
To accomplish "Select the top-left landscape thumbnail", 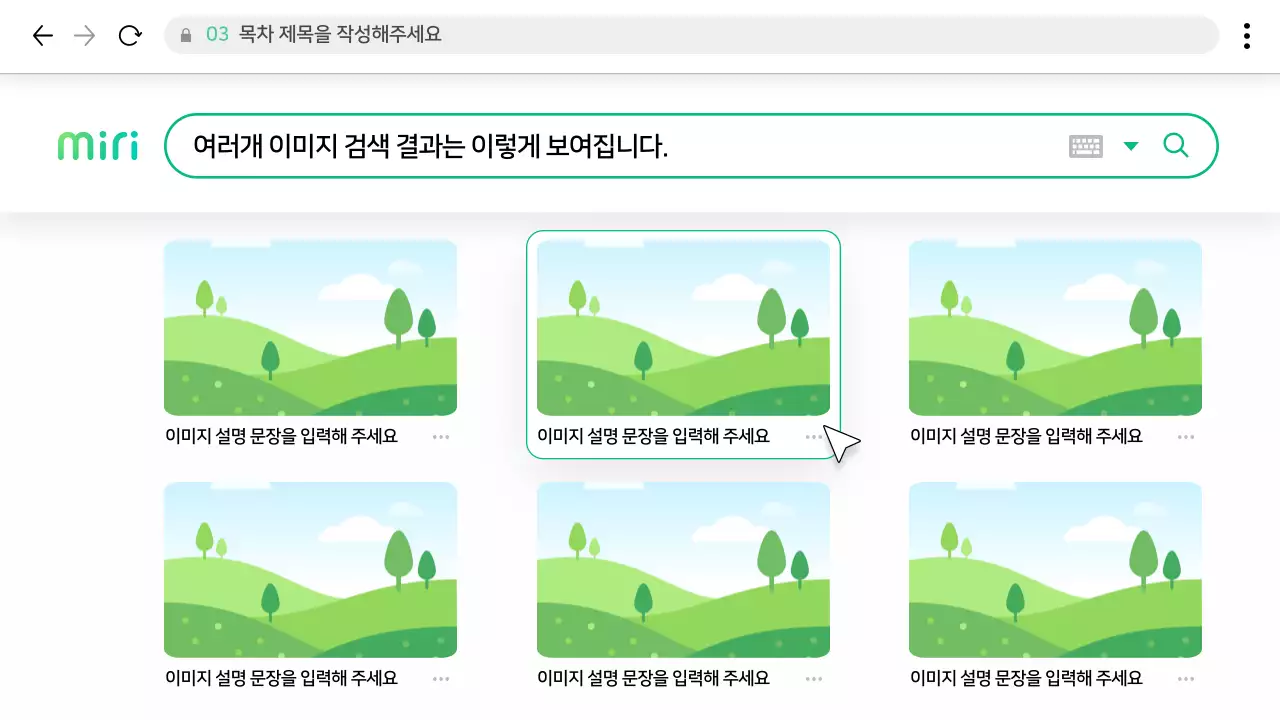I will click(x=310, y=327).
